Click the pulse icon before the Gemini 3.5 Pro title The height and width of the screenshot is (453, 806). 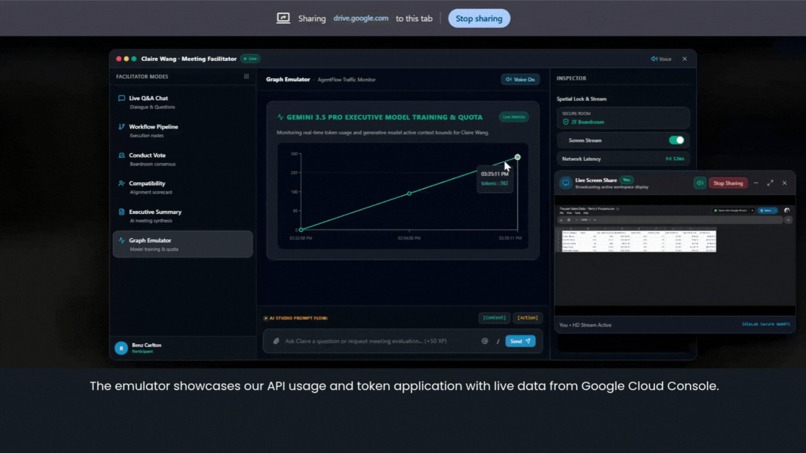coord(280,117)
